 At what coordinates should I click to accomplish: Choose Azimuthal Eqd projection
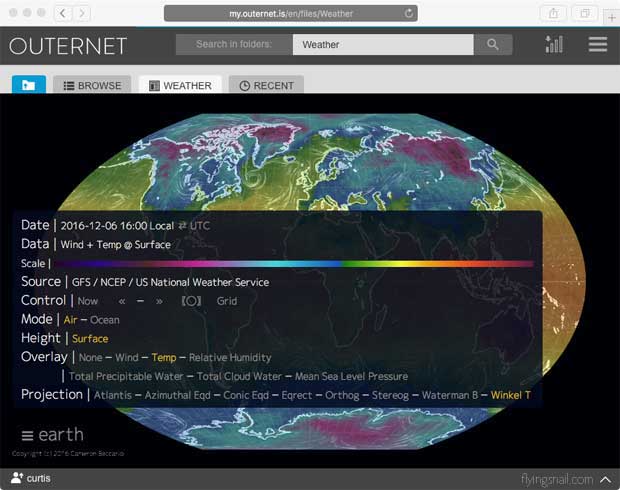click(x=178, y=395)
